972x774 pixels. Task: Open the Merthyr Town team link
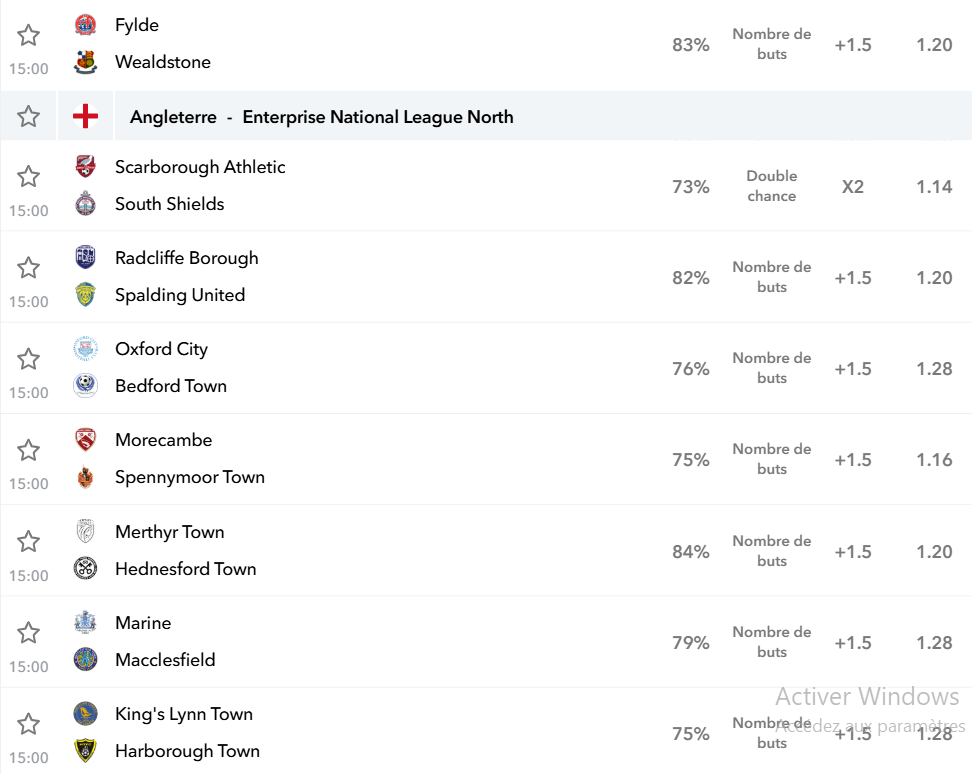[169, 532]
